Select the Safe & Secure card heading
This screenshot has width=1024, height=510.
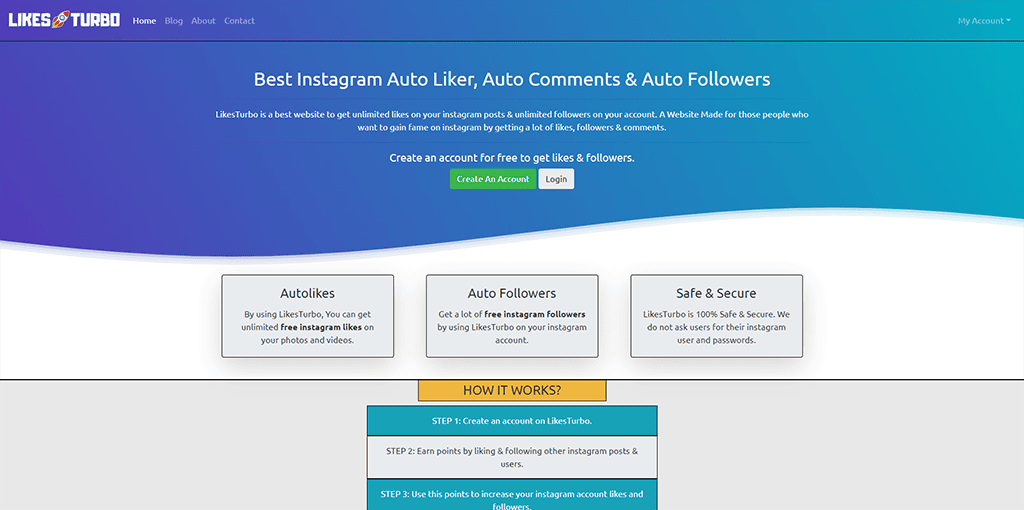pyautogui.click(x=716, y=293)
